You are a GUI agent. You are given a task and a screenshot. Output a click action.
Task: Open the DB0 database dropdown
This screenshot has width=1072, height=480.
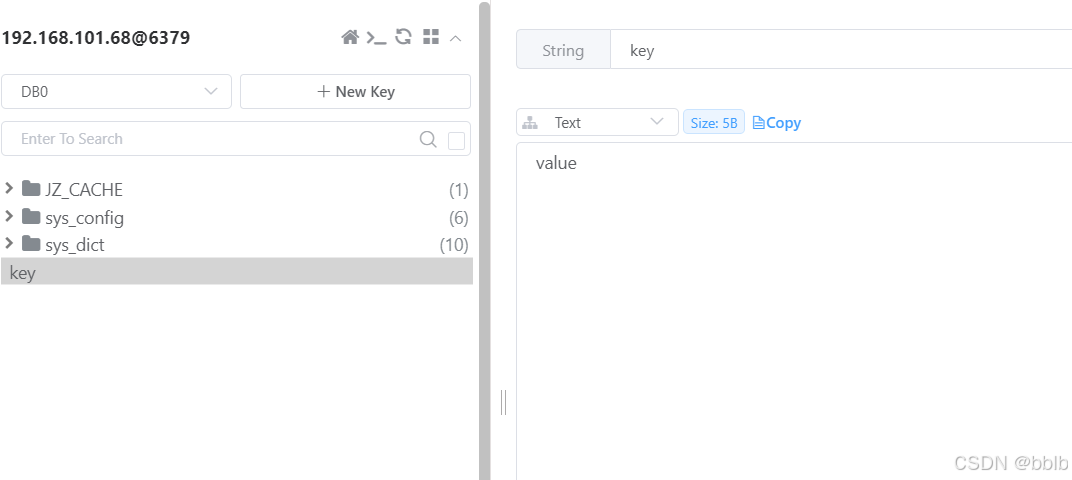tap(116, 91)
